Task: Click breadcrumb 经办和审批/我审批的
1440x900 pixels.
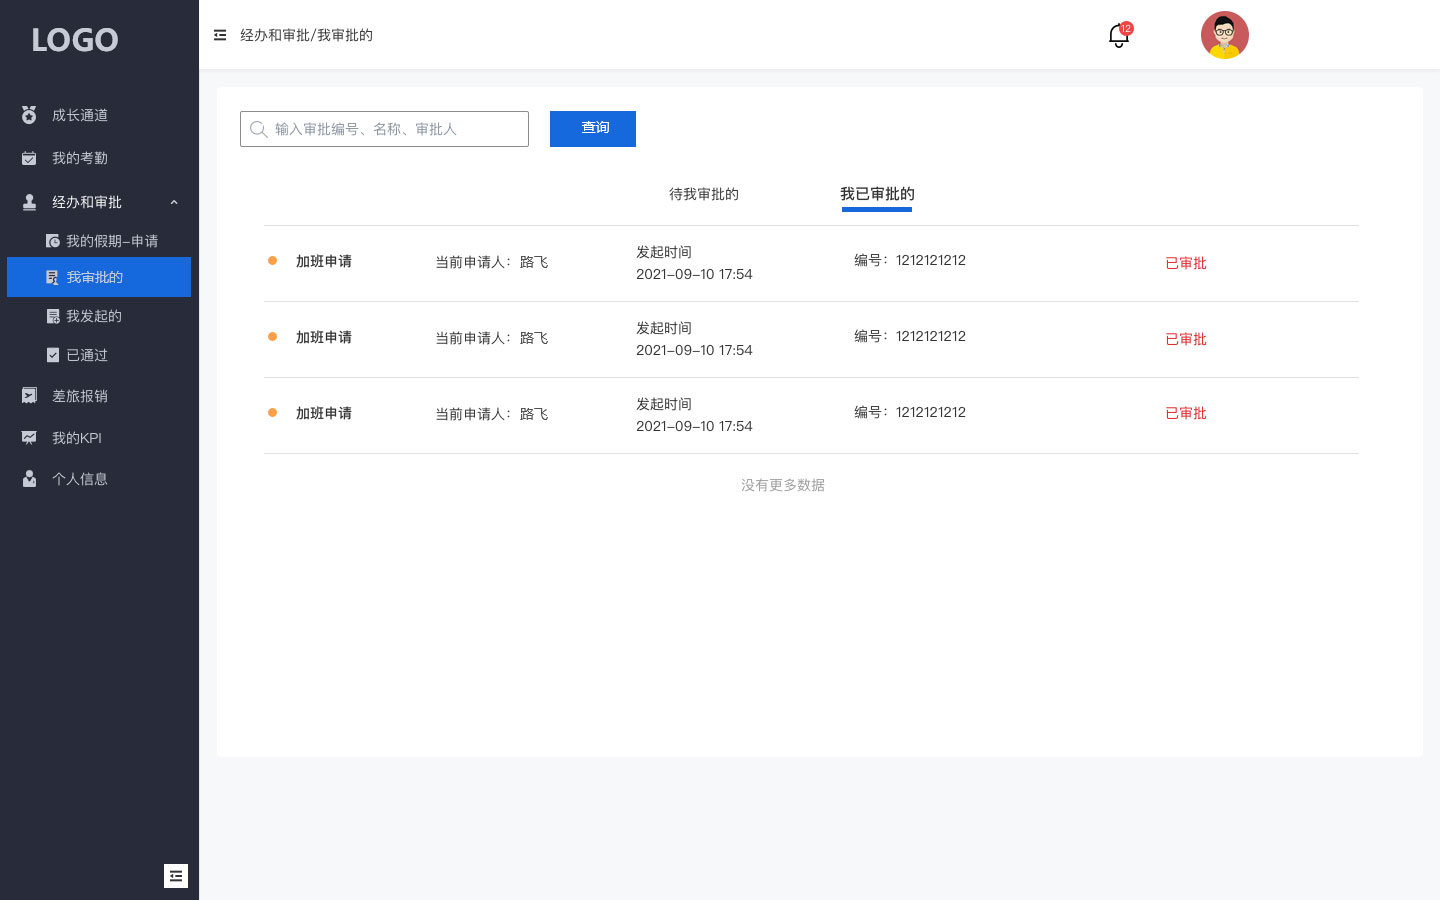Action: point(306,35)
